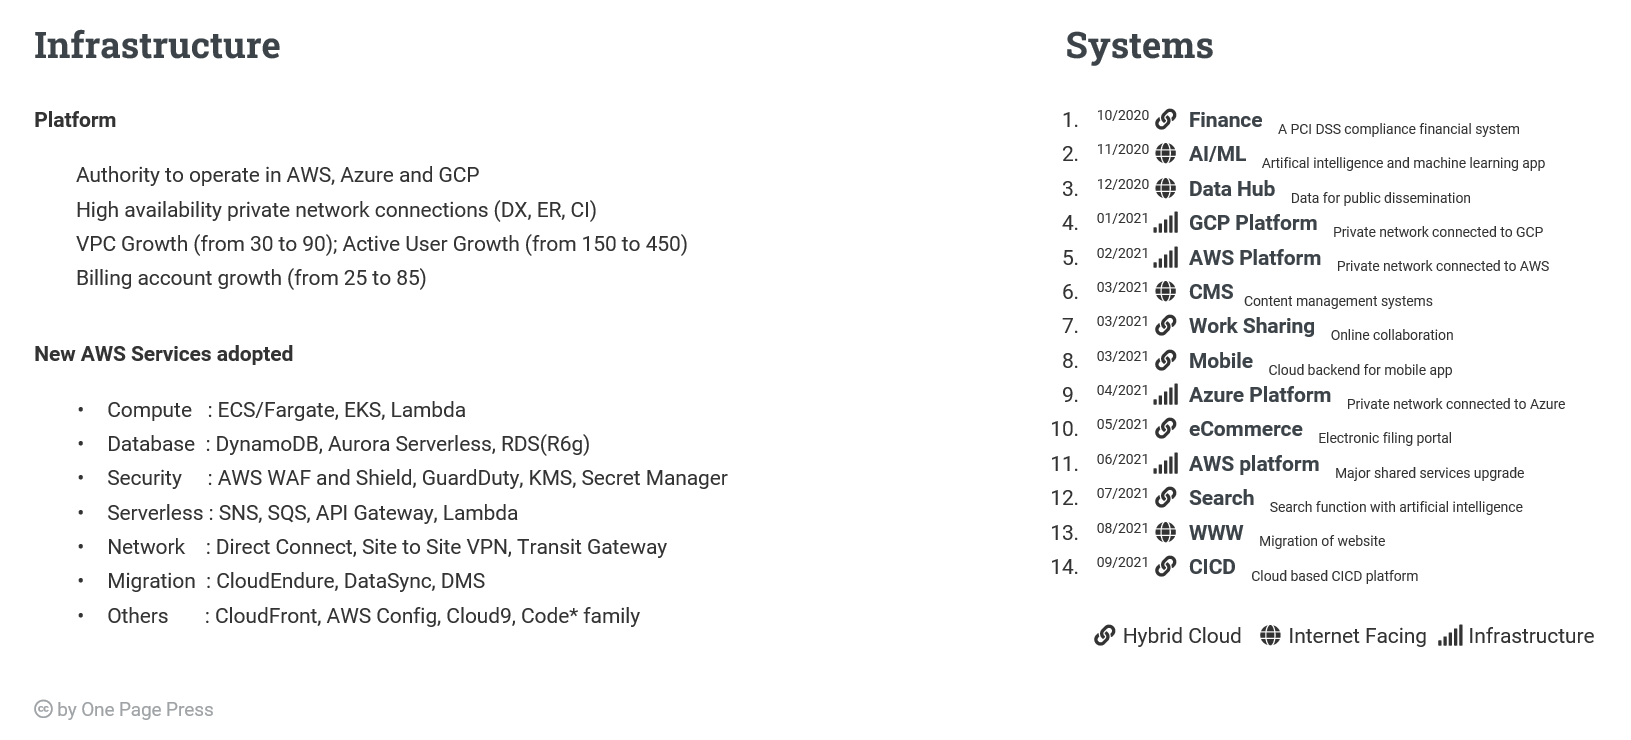Select the AWS Platform system title
The height and width of the screenshot is (740, 1631).
pyautogui.click(x=1254, y=258)
